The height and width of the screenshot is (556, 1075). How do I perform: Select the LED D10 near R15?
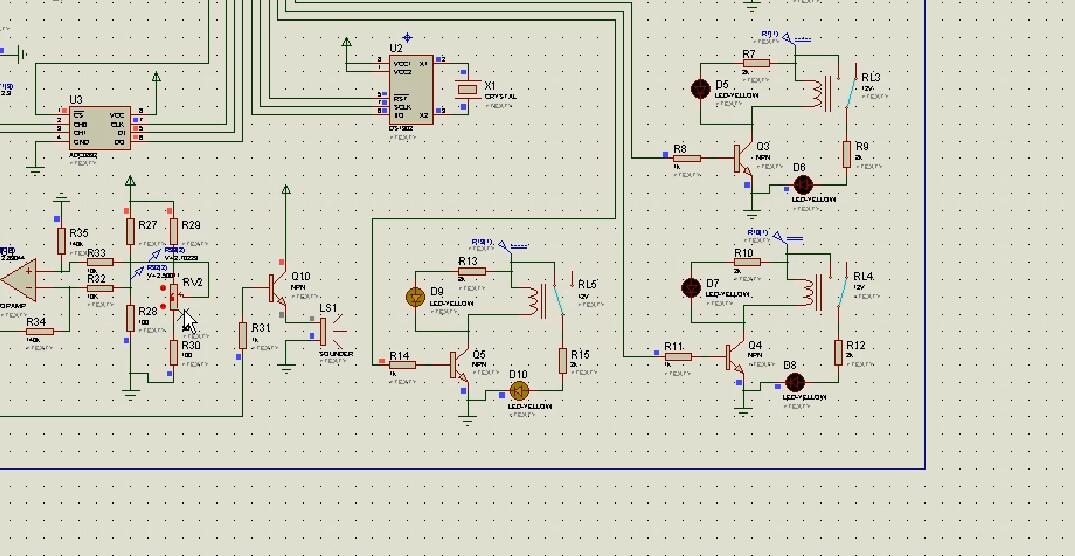pyautogui.click(x=520, y=391)
